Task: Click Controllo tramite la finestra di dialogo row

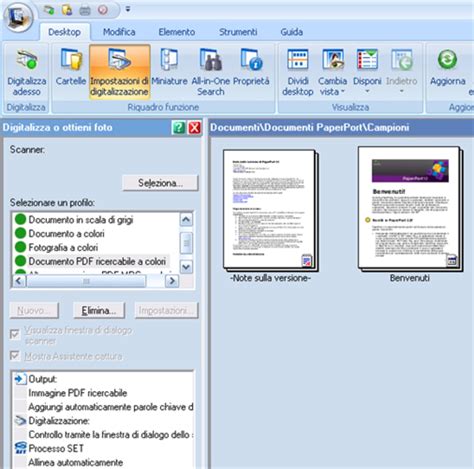Action: click(110, 435)
